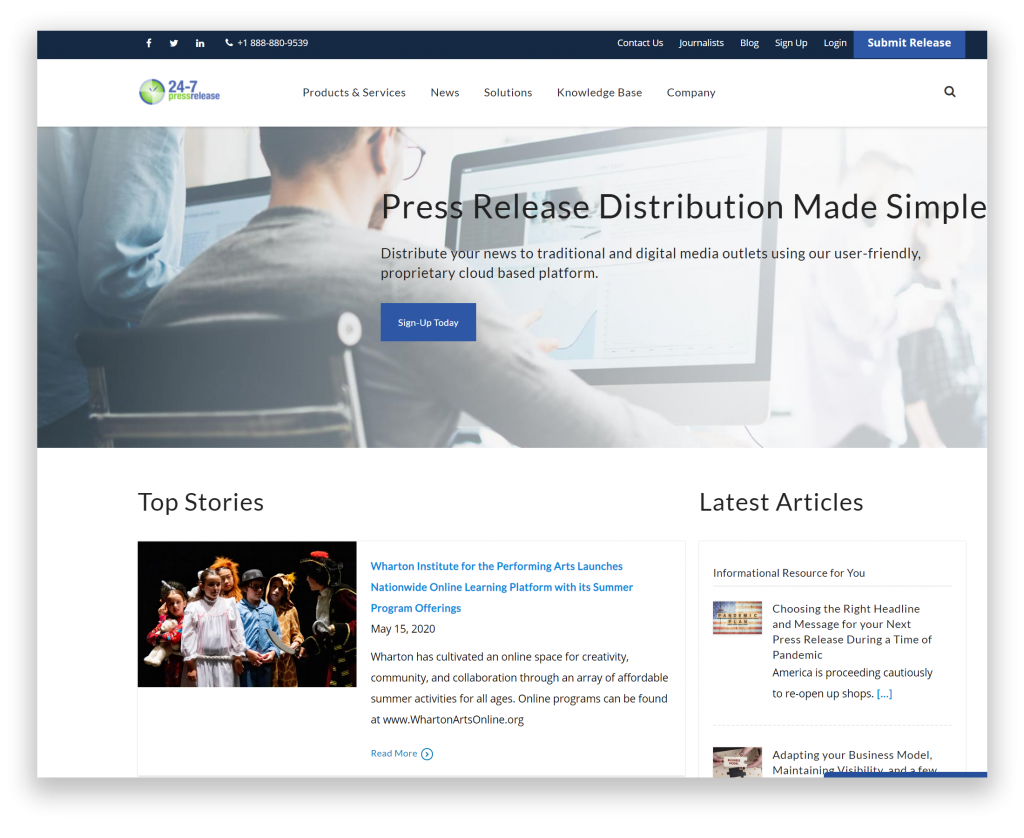Click the 24-7 Press Release logo

180,92
